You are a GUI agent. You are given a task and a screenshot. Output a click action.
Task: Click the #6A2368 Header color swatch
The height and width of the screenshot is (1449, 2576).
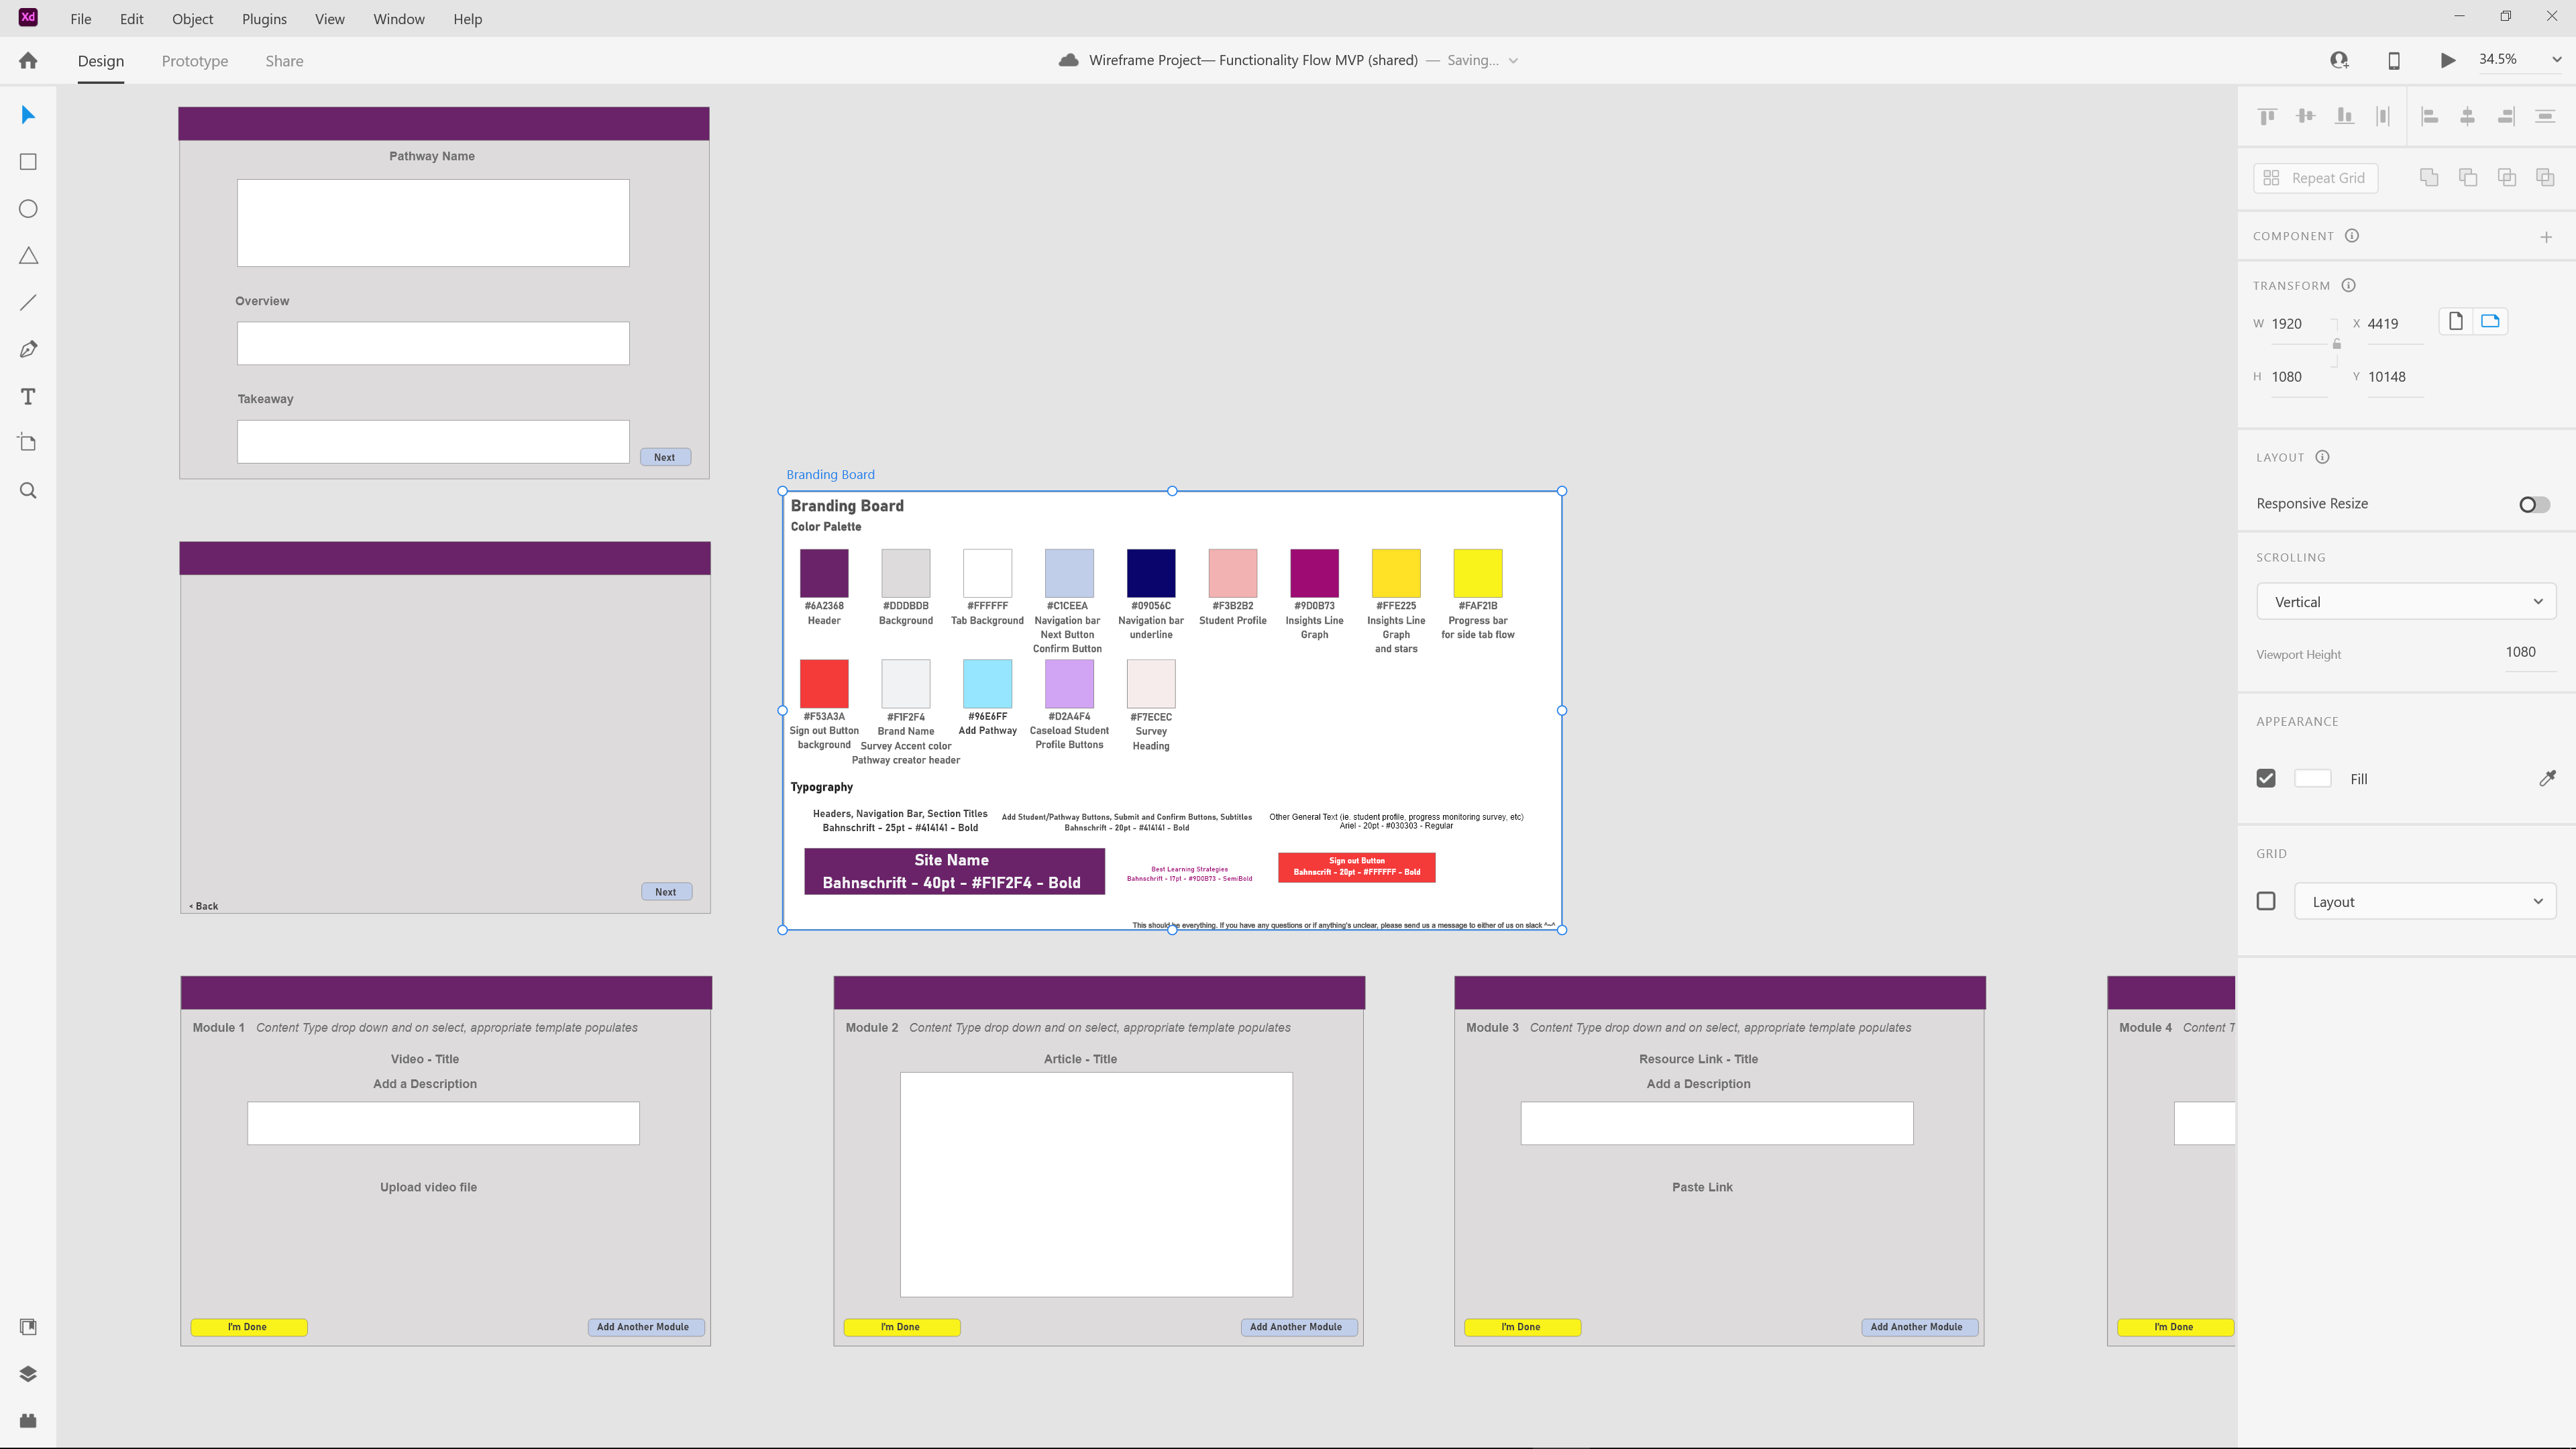(824, 573)
